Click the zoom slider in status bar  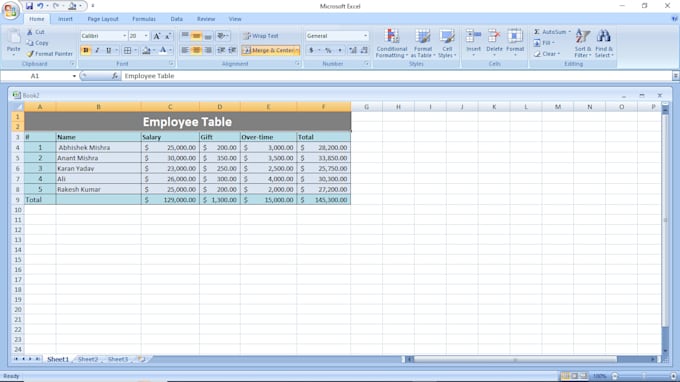pyautogui.click(x=644, y=376)
